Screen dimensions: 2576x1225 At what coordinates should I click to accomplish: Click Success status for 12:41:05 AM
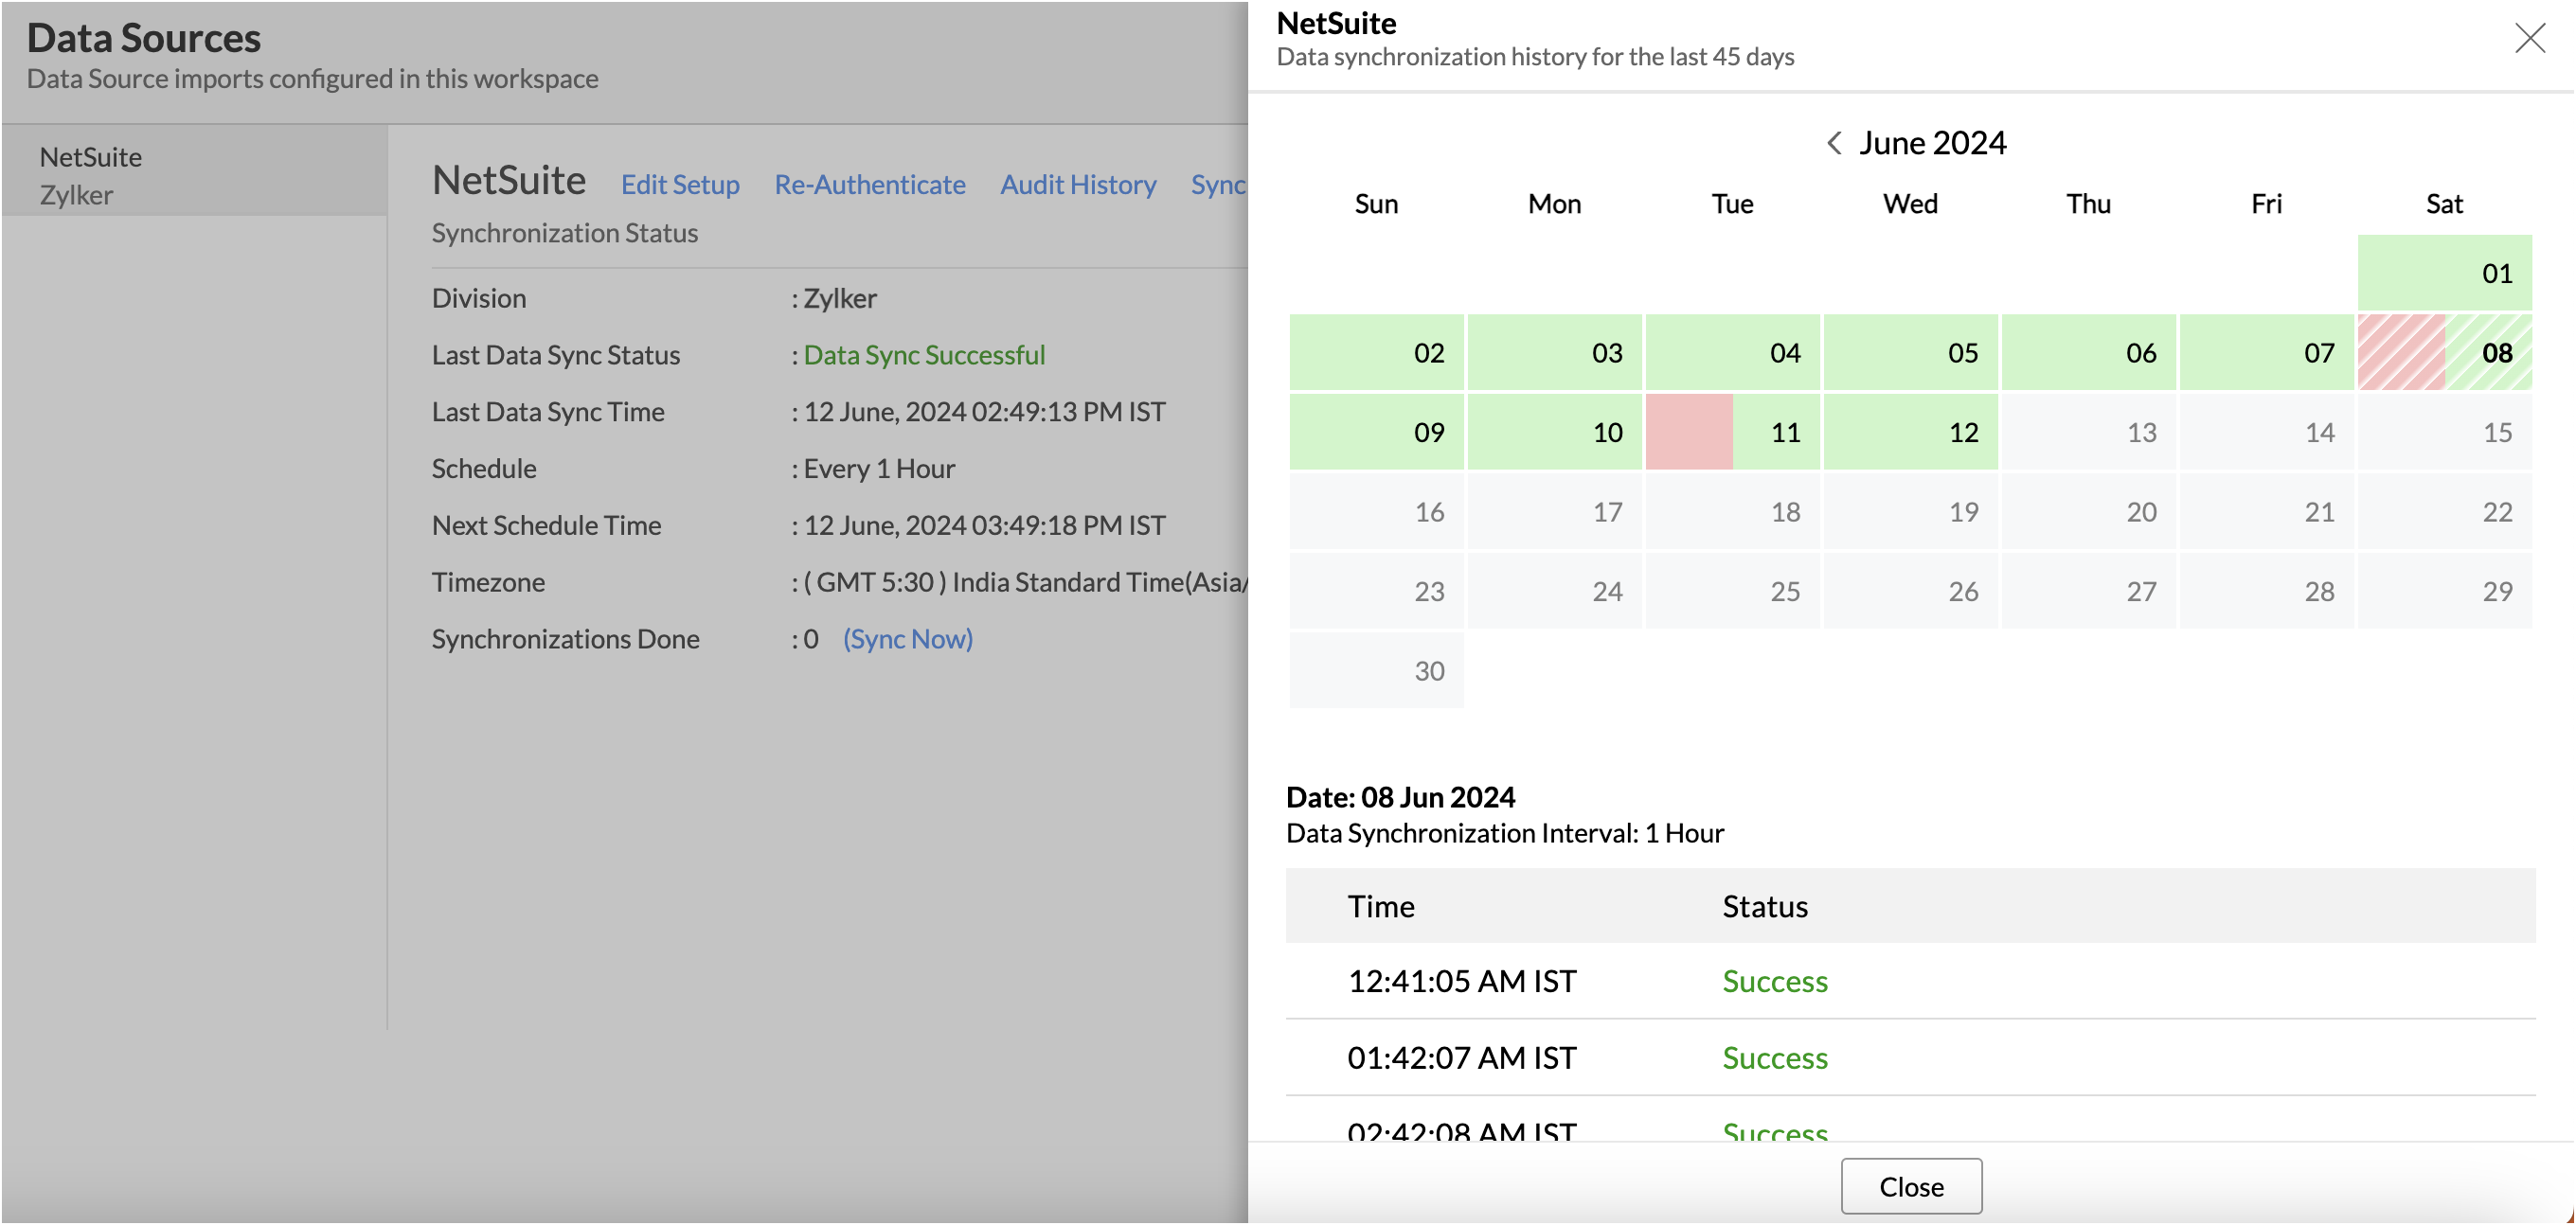point(1775,981)
